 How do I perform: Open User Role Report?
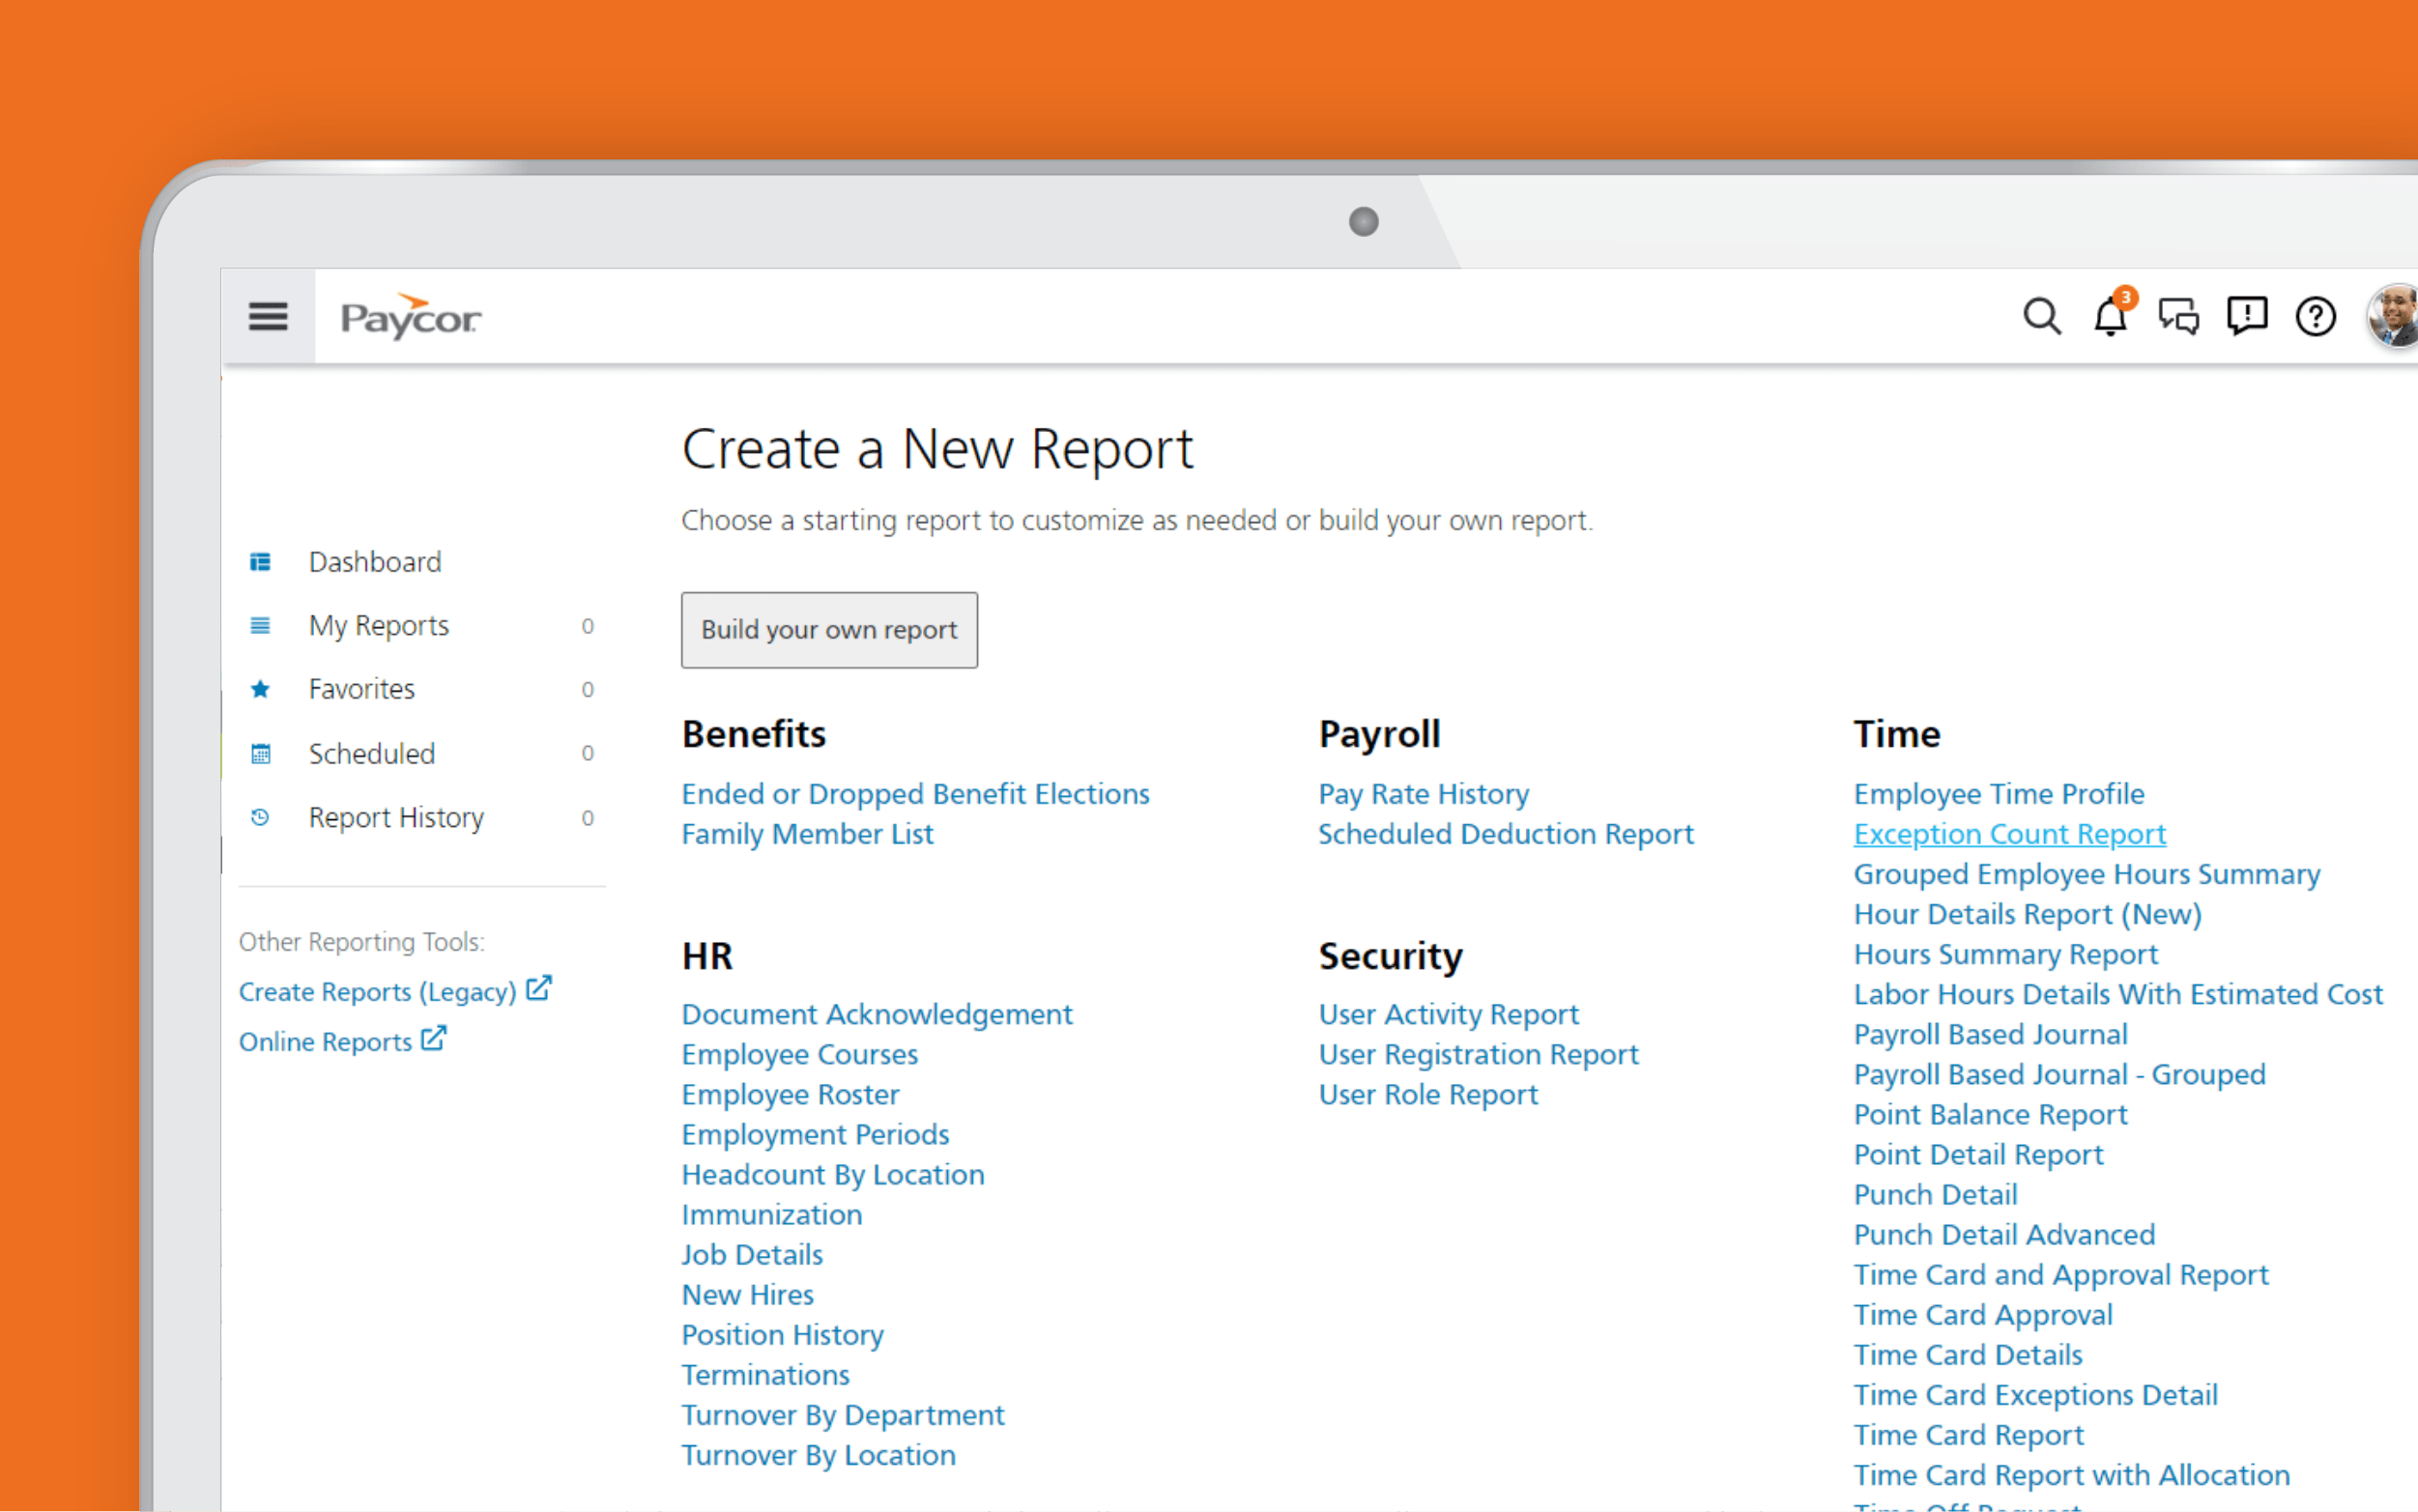tap(1429, 1094)
